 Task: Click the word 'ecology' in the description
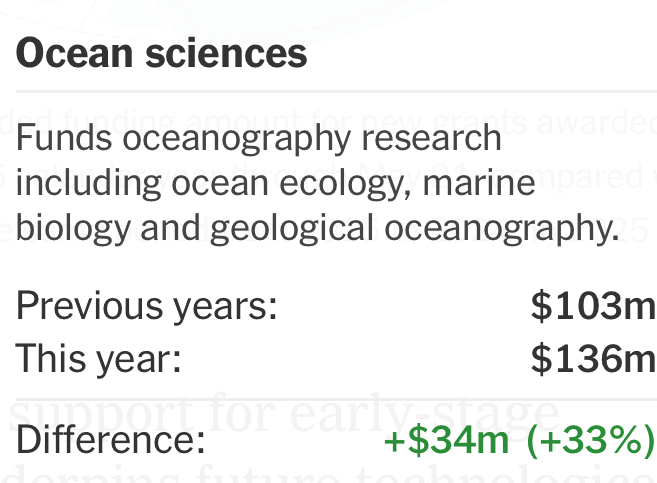coord(345,183)
